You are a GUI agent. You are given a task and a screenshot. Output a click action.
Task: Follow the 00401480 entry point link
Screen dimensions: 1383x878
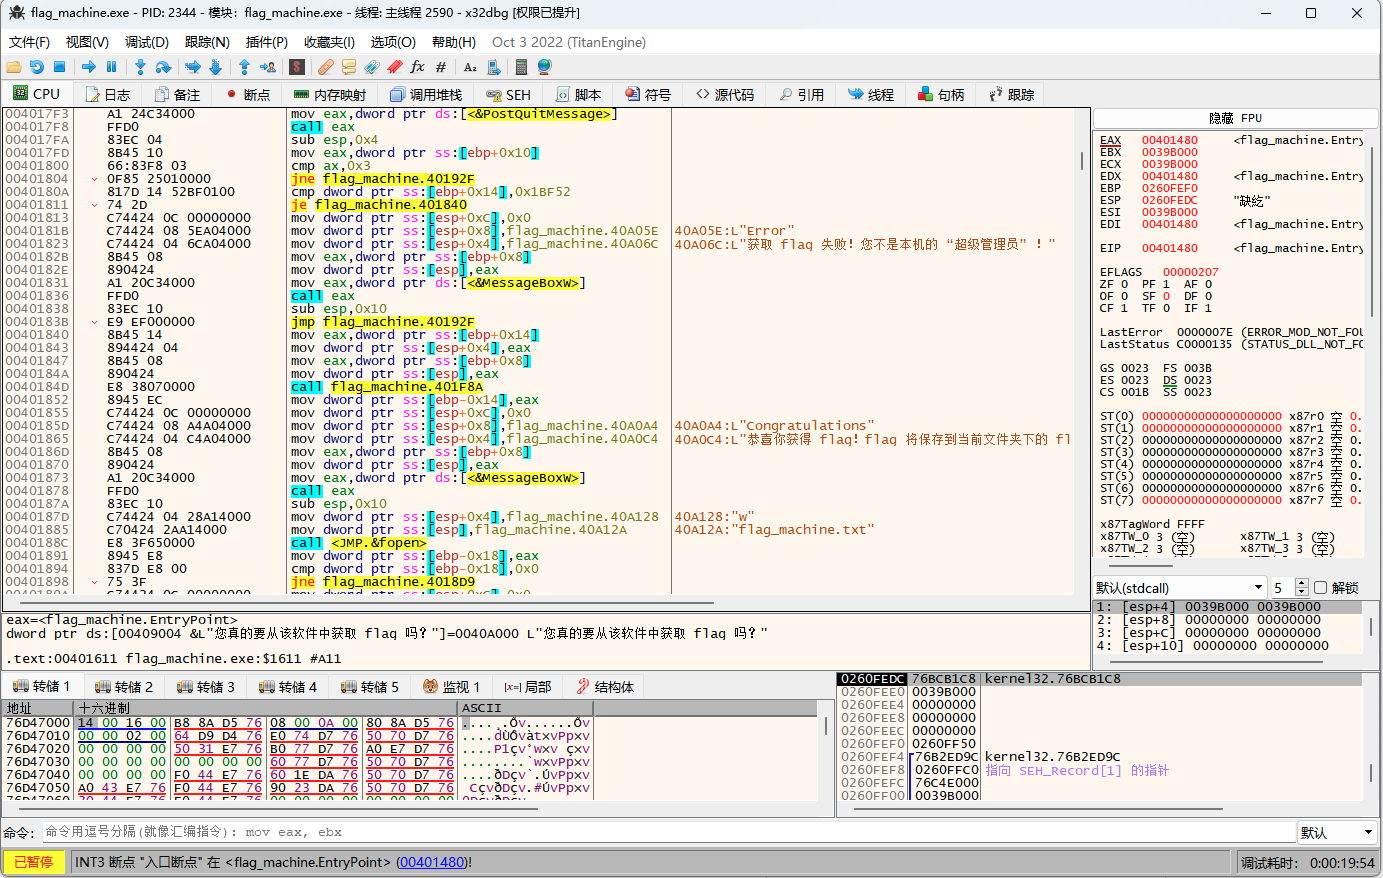click(x=432, y=862)
